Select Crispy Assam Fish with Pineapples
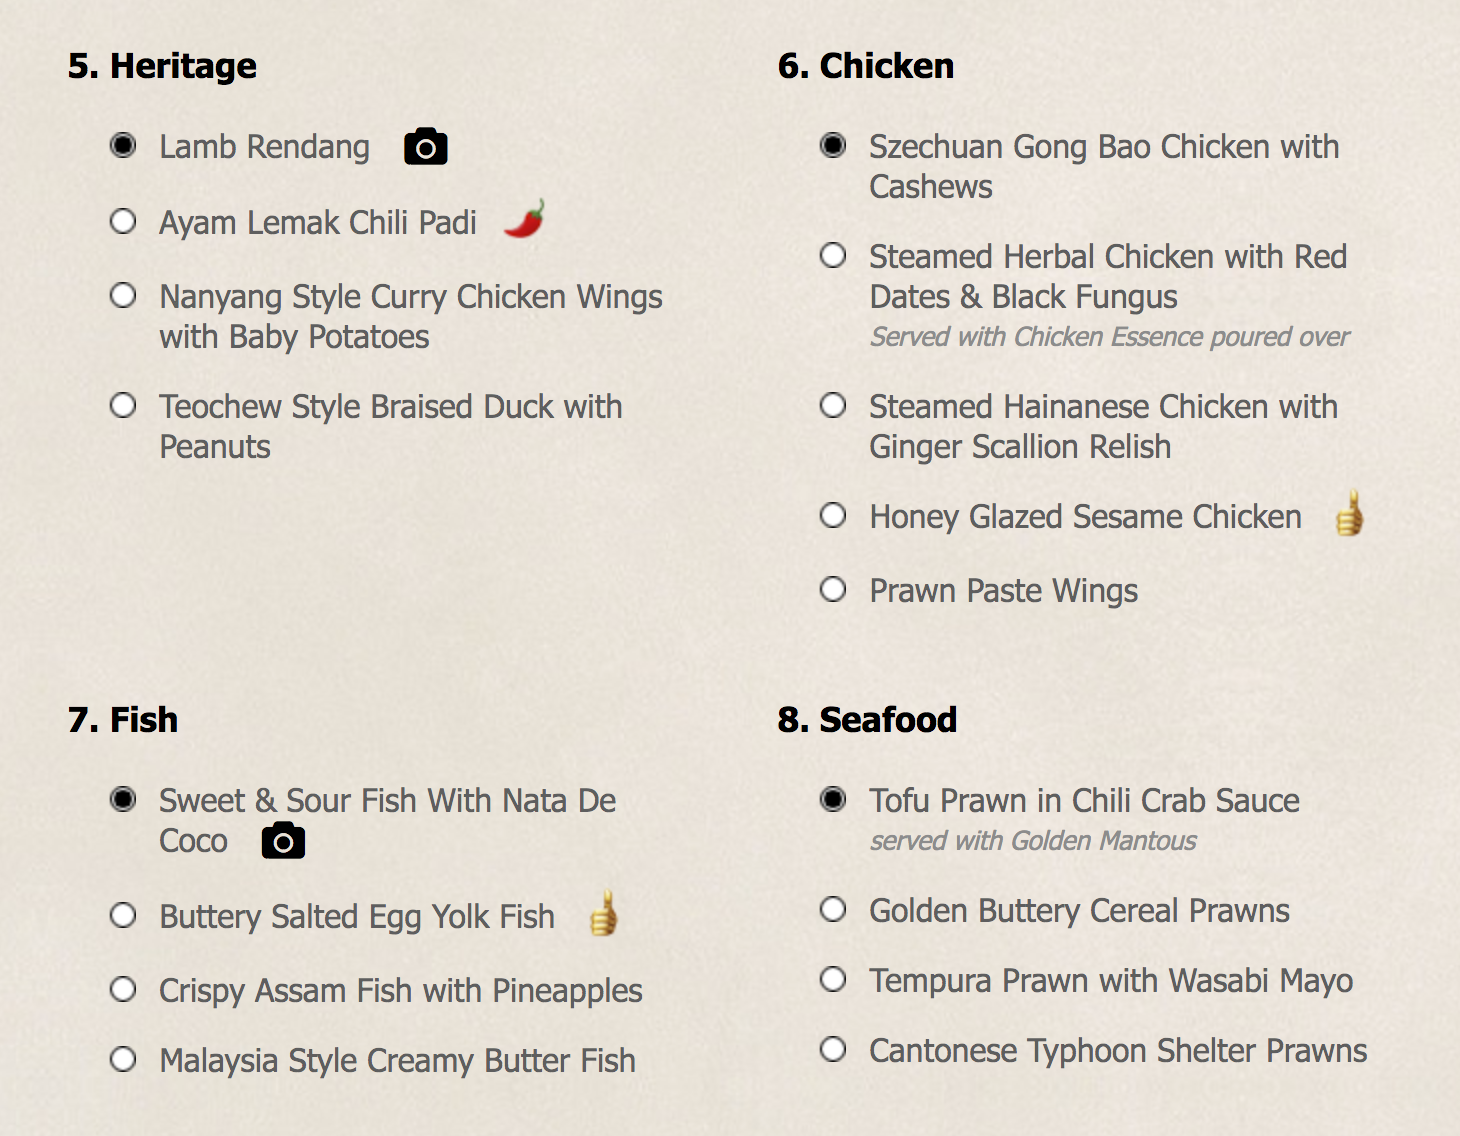Image resolution: width=1460 pixels, height=1136 pixels. [x=123, y=990]
